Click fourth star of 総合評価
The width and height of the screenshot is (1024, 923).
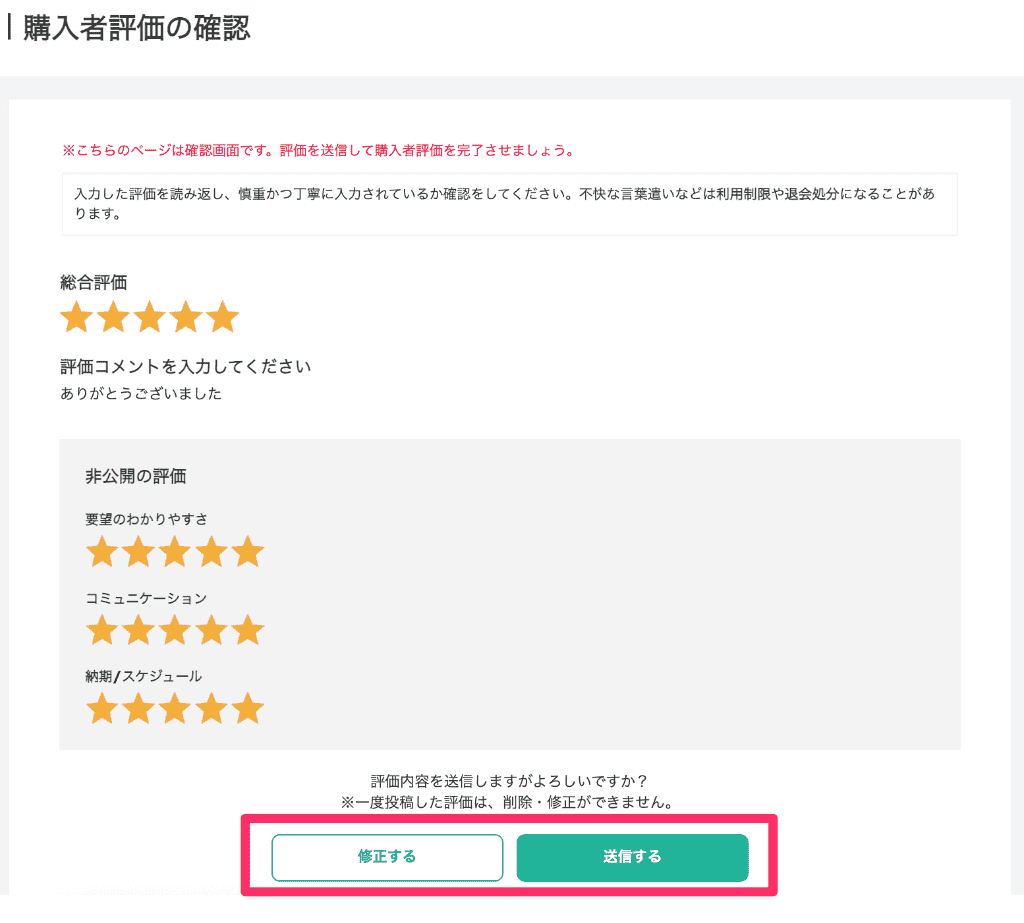tap(187, 318)
